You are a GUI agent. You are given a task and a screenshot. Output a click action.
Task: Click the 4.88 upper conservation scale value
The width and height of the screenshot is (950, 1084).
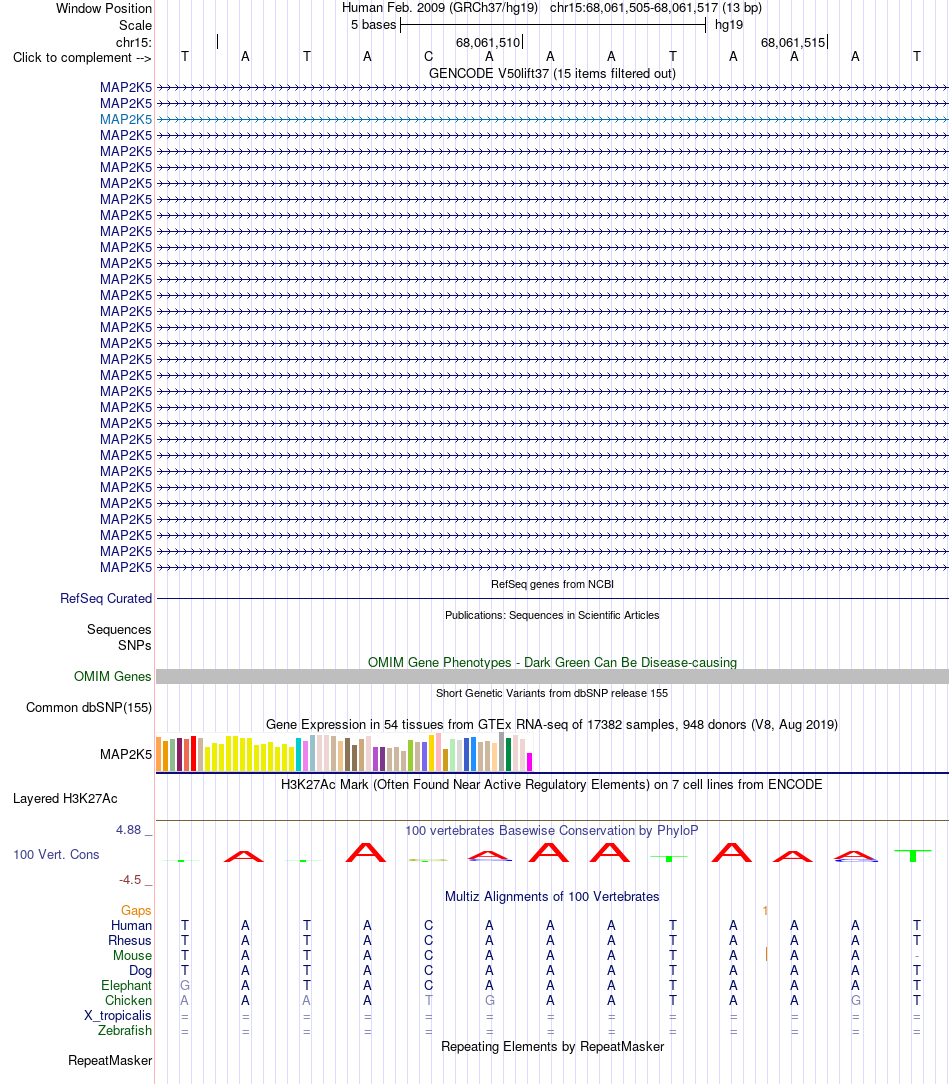pos(129,830)
